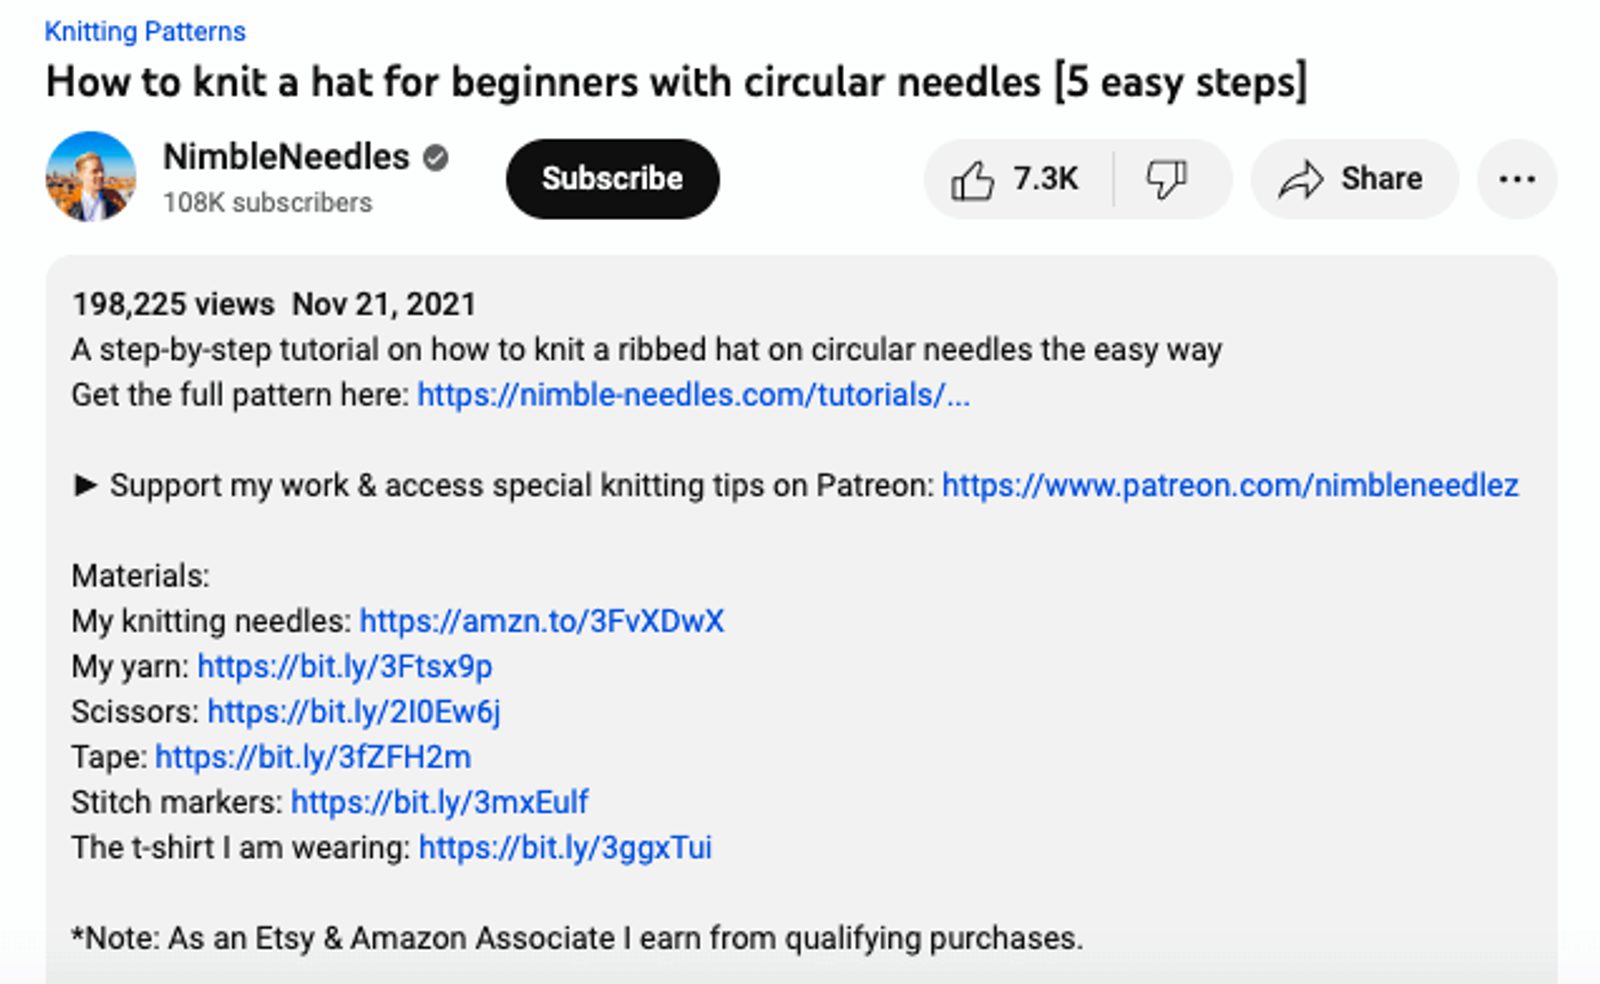1600x984 pixels.
Task: Open the t-shirt bit.ly link
Action: tap(565, 847)
